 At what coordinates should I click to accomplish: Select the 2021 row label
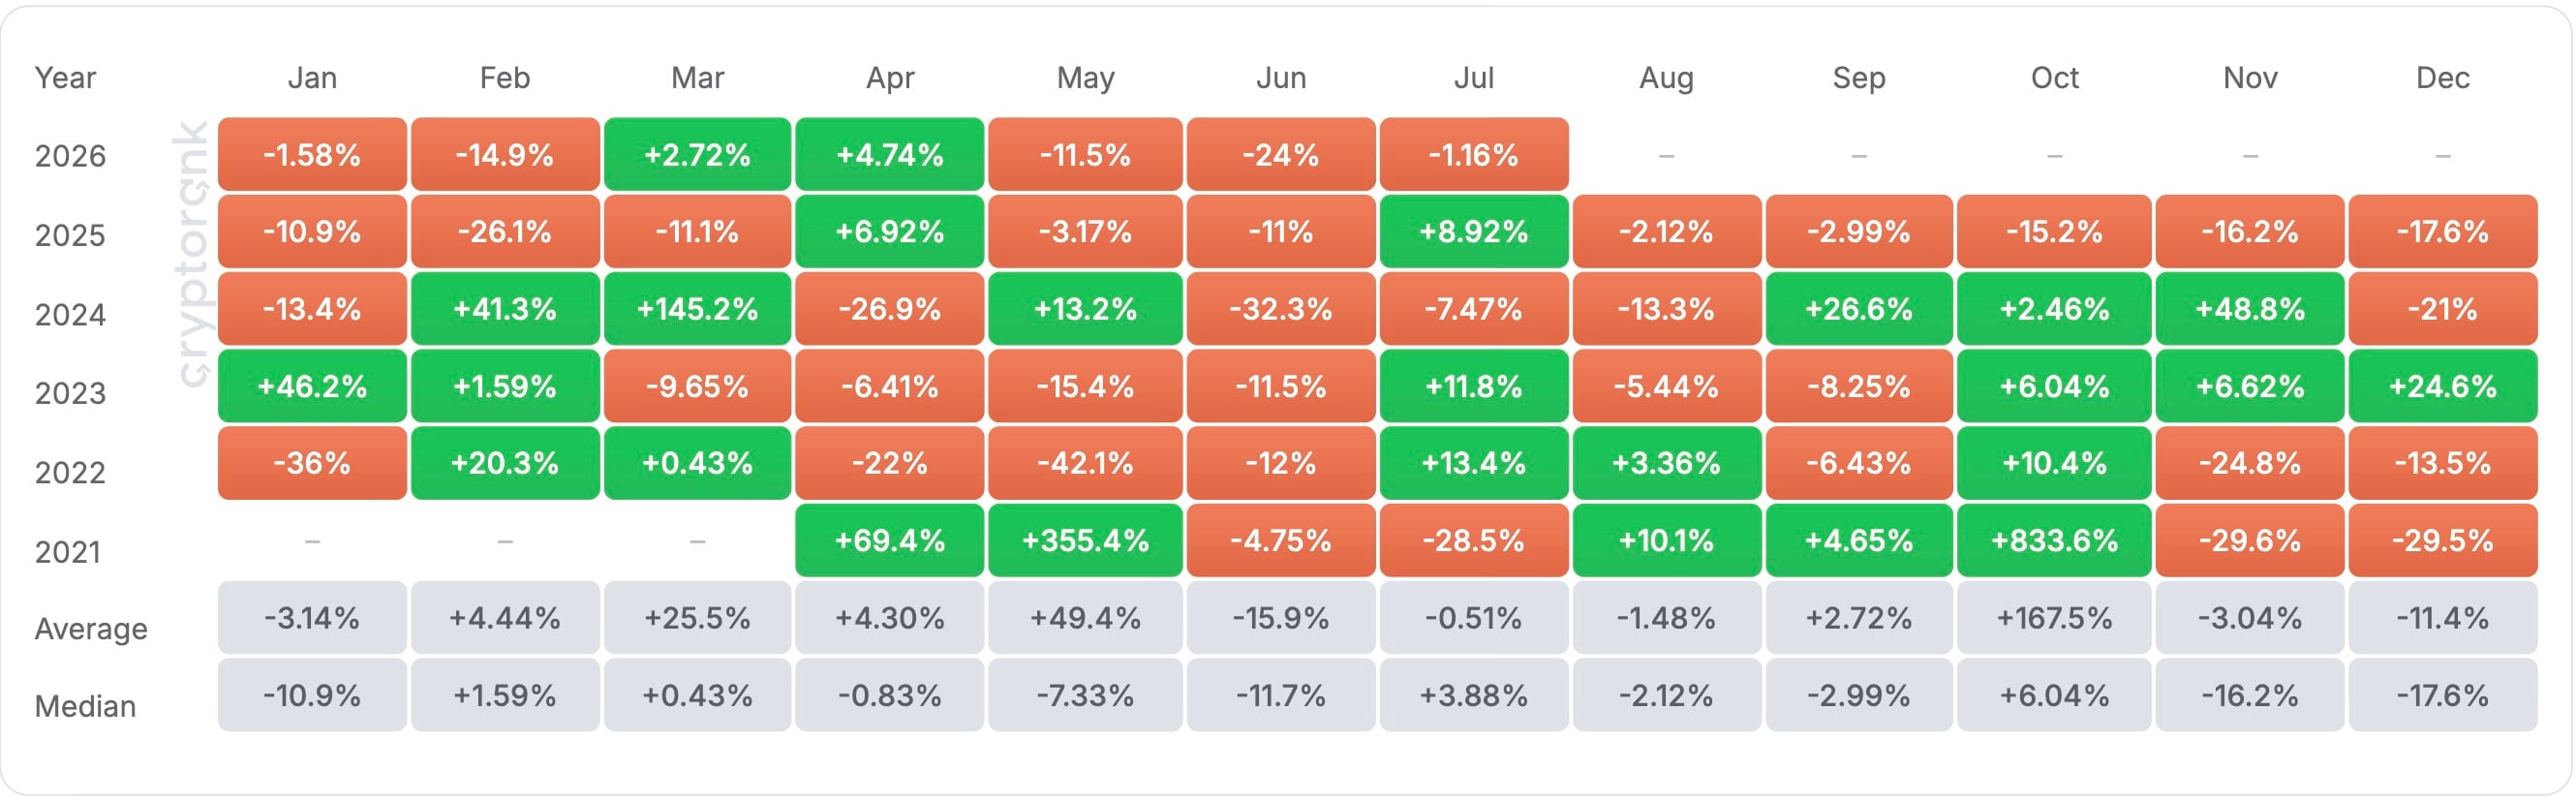coord(68,552)
